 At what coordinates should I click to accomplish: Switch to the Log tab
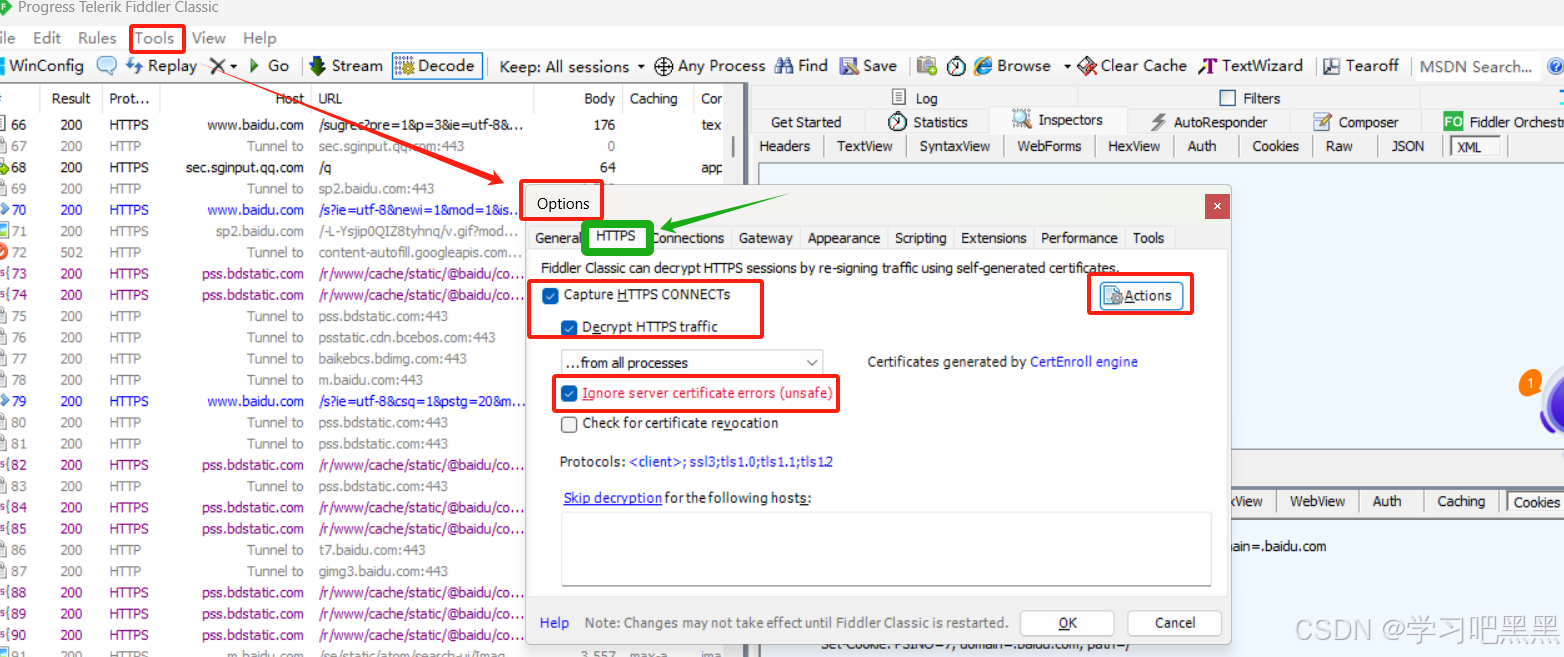913,98
